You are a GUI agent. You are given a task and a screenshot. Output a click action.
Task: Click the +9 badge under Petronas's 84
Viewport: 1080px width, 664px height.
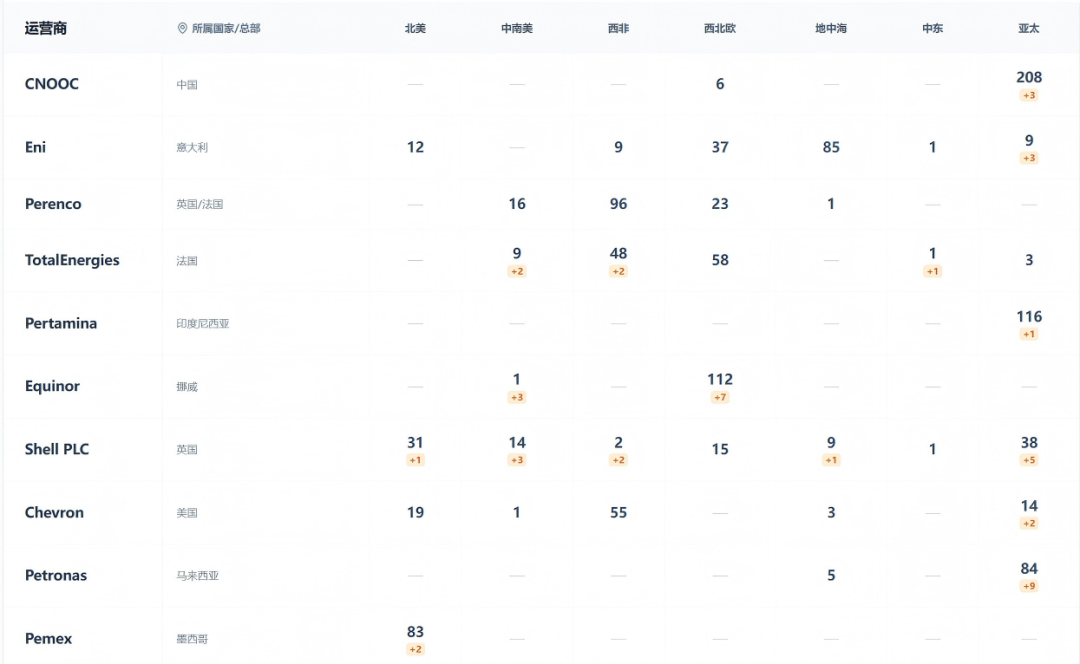pyautogui.click(x=1029, y=586)
